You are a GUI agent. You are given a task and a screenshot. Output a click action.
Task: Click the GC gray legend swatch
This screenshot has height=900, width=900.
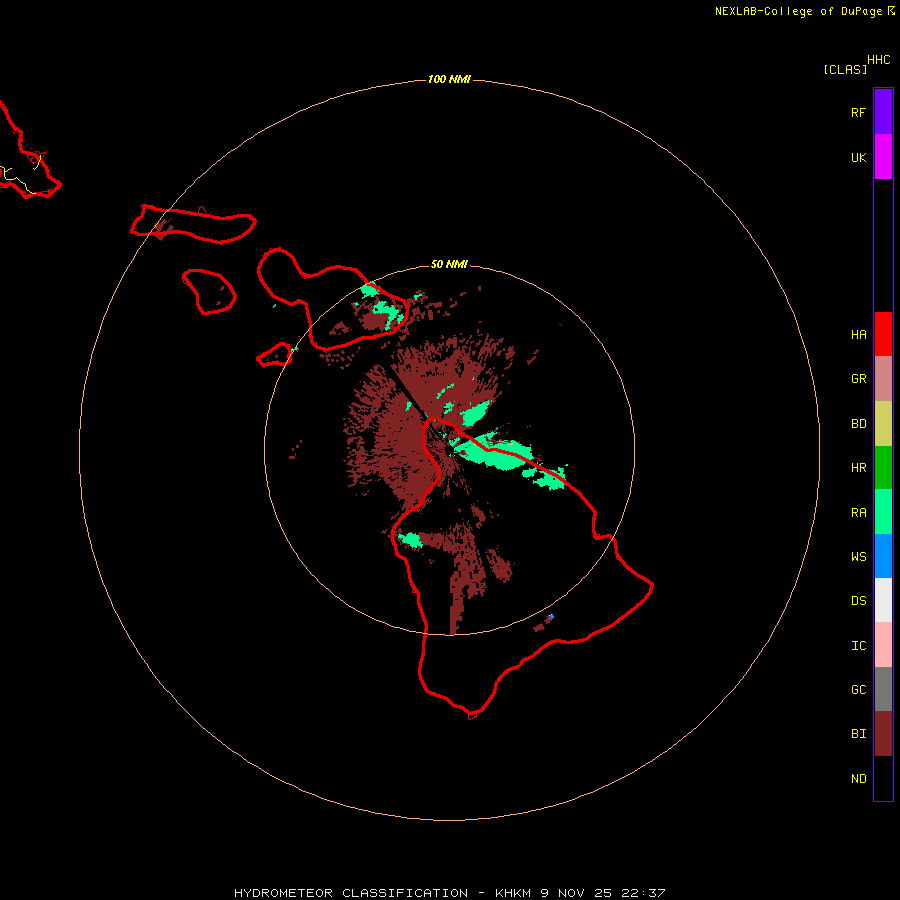pos(883,689)
